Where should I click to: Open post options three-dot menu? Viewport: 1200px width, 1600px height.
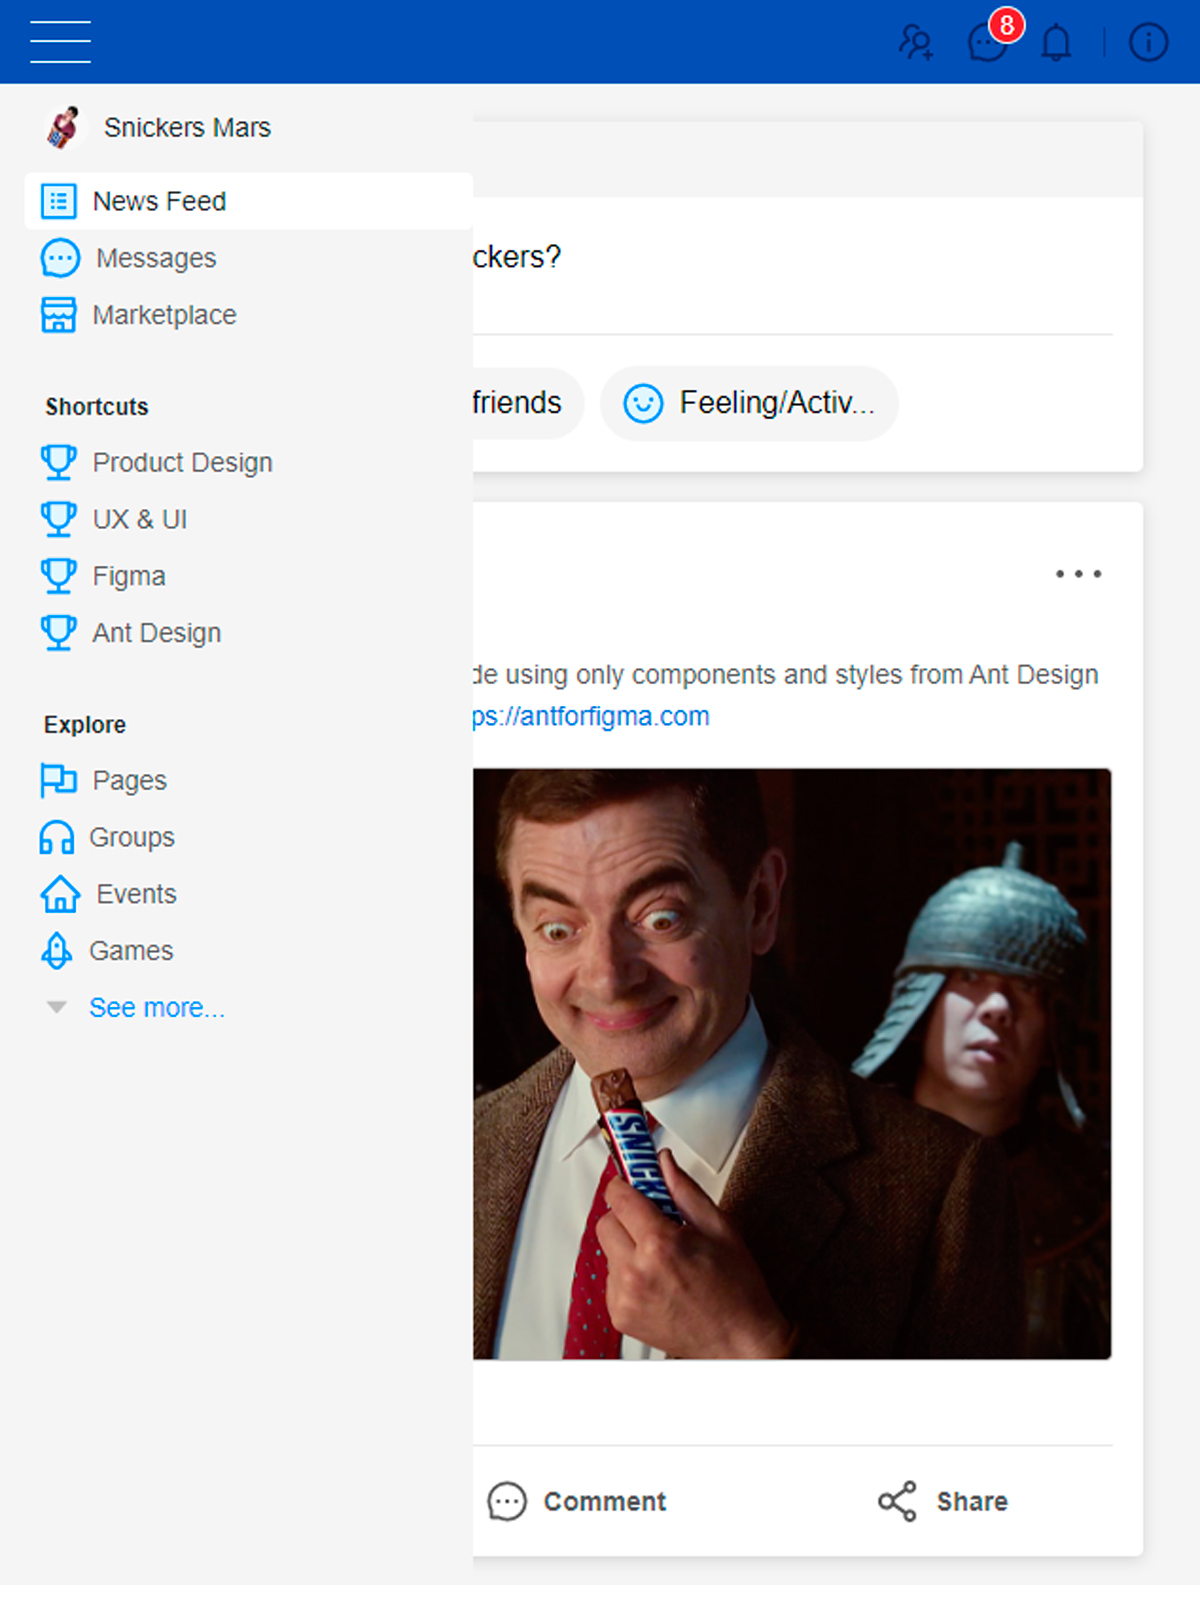[x=1079, y=574]
